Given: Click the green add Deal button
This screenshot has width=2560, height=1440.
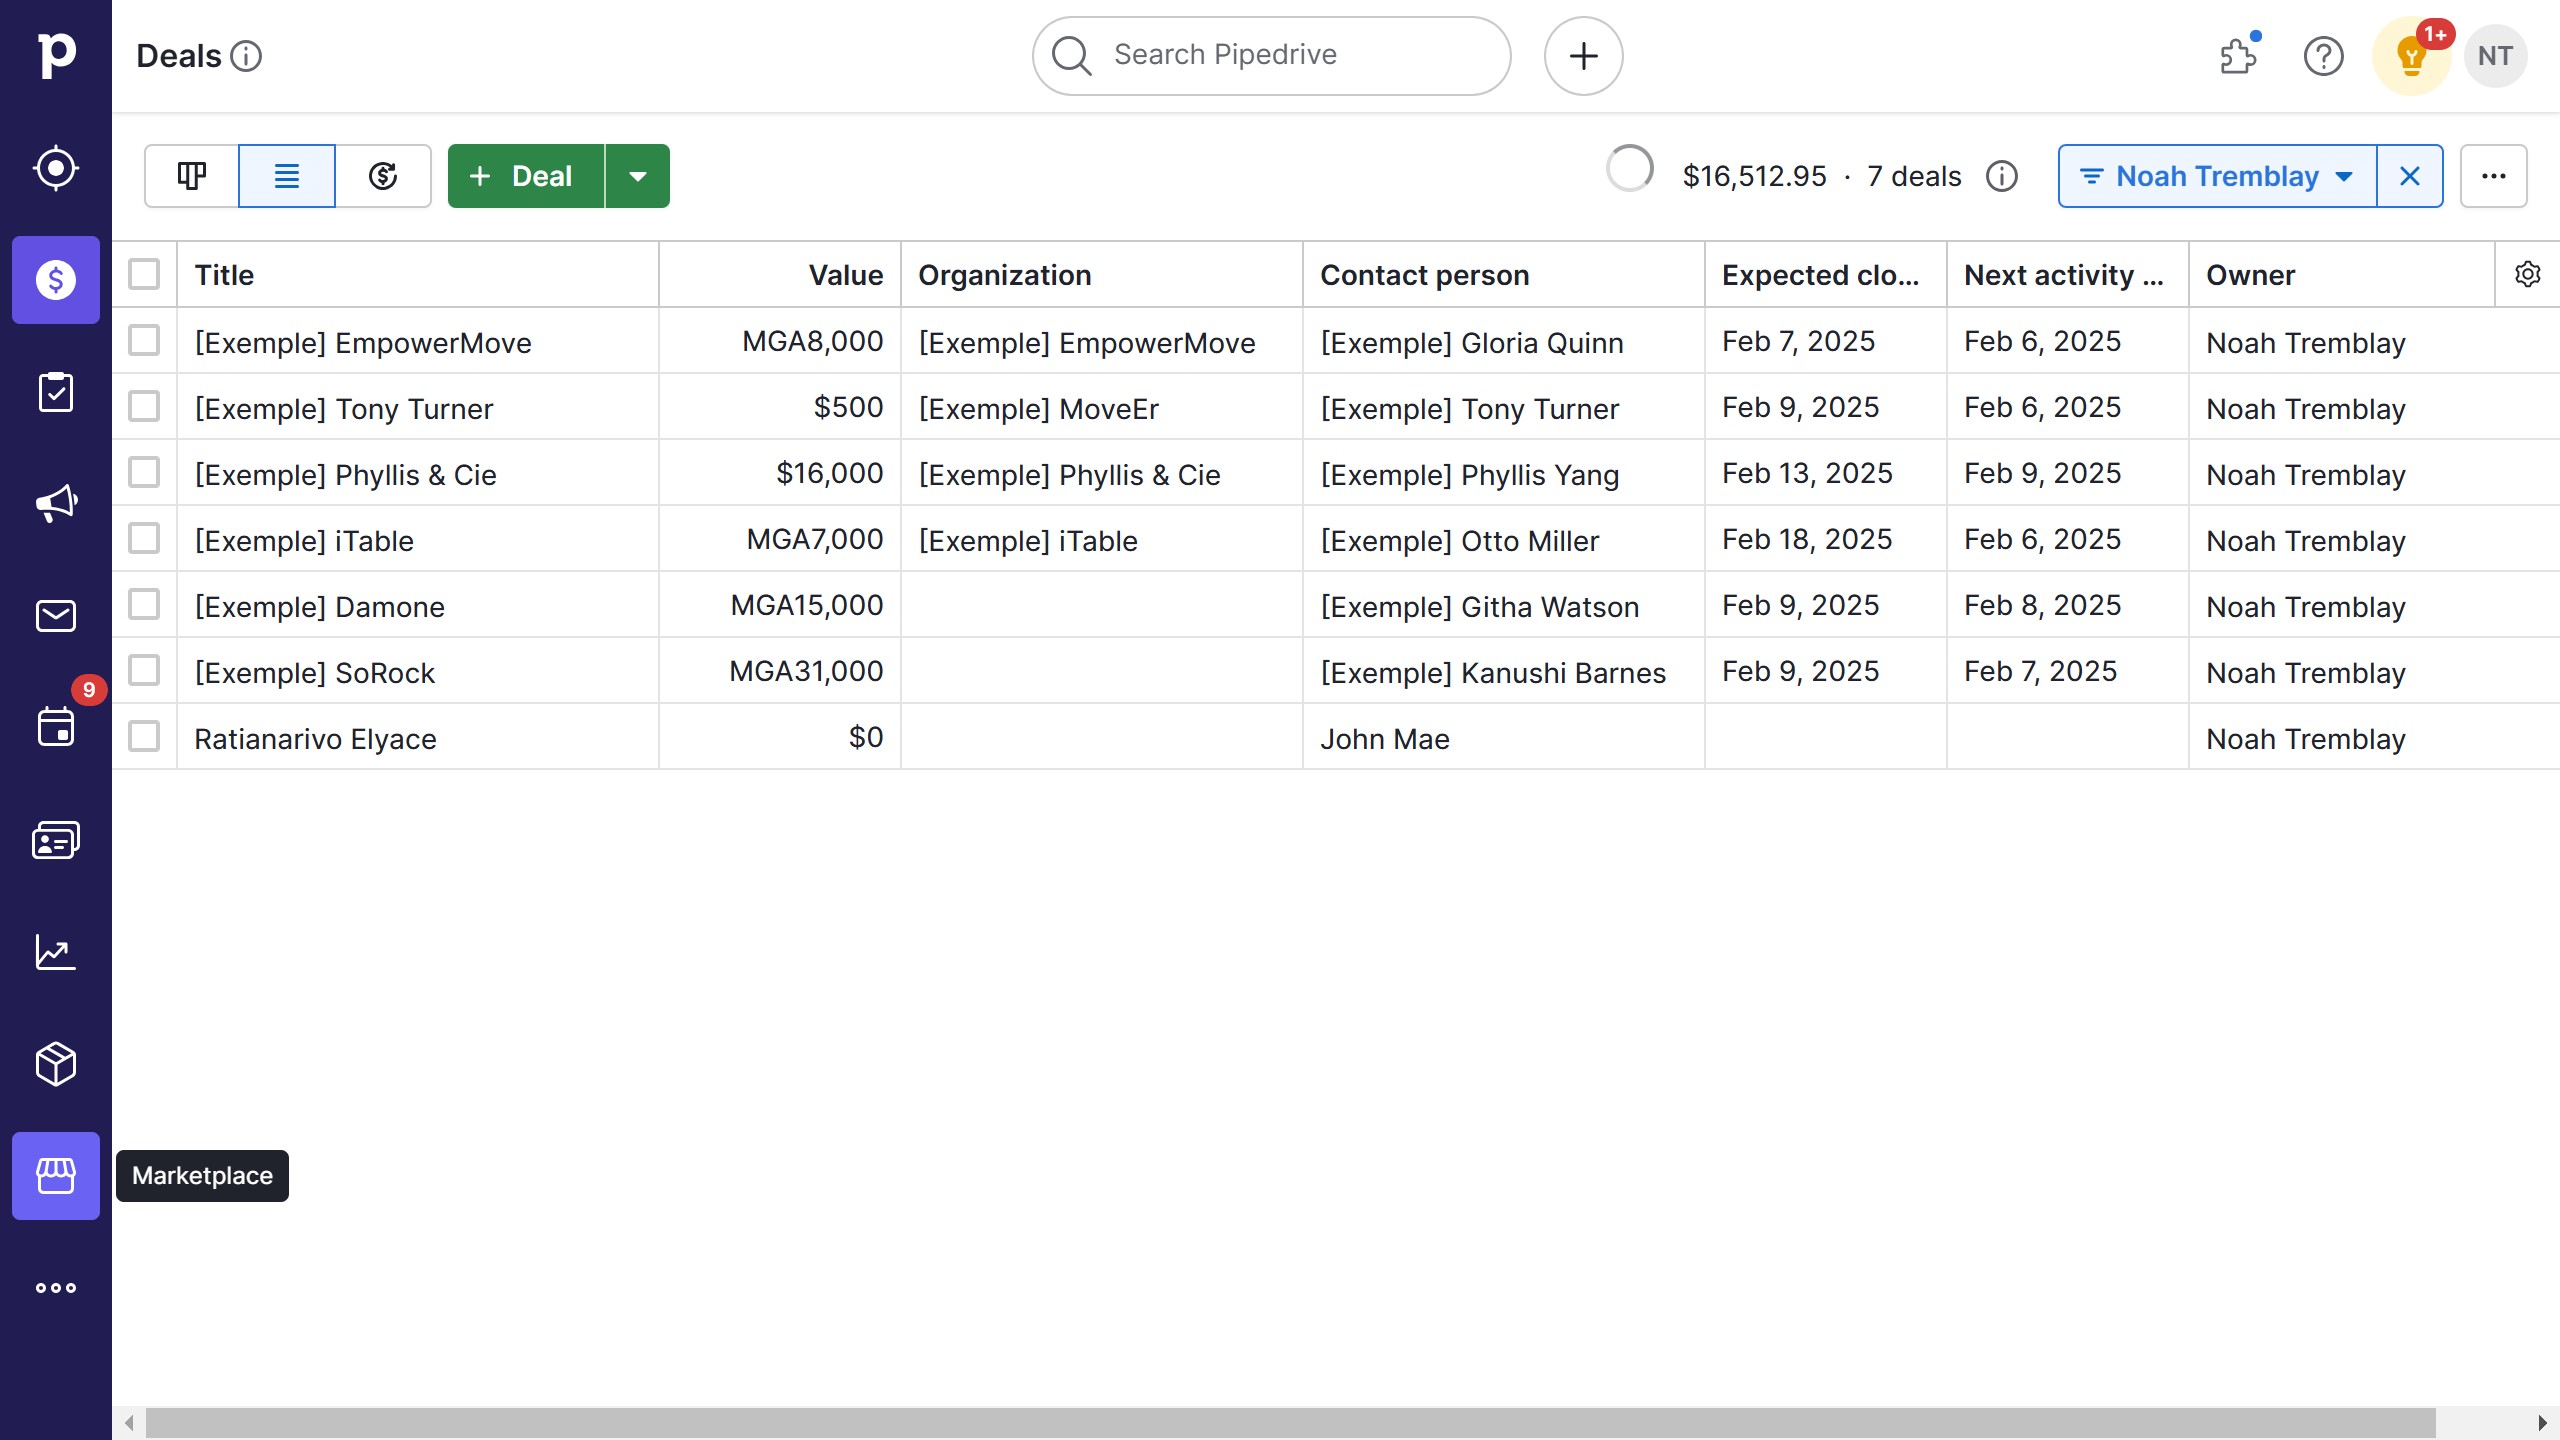Looking at the screenshot, I should pos(525,176).
